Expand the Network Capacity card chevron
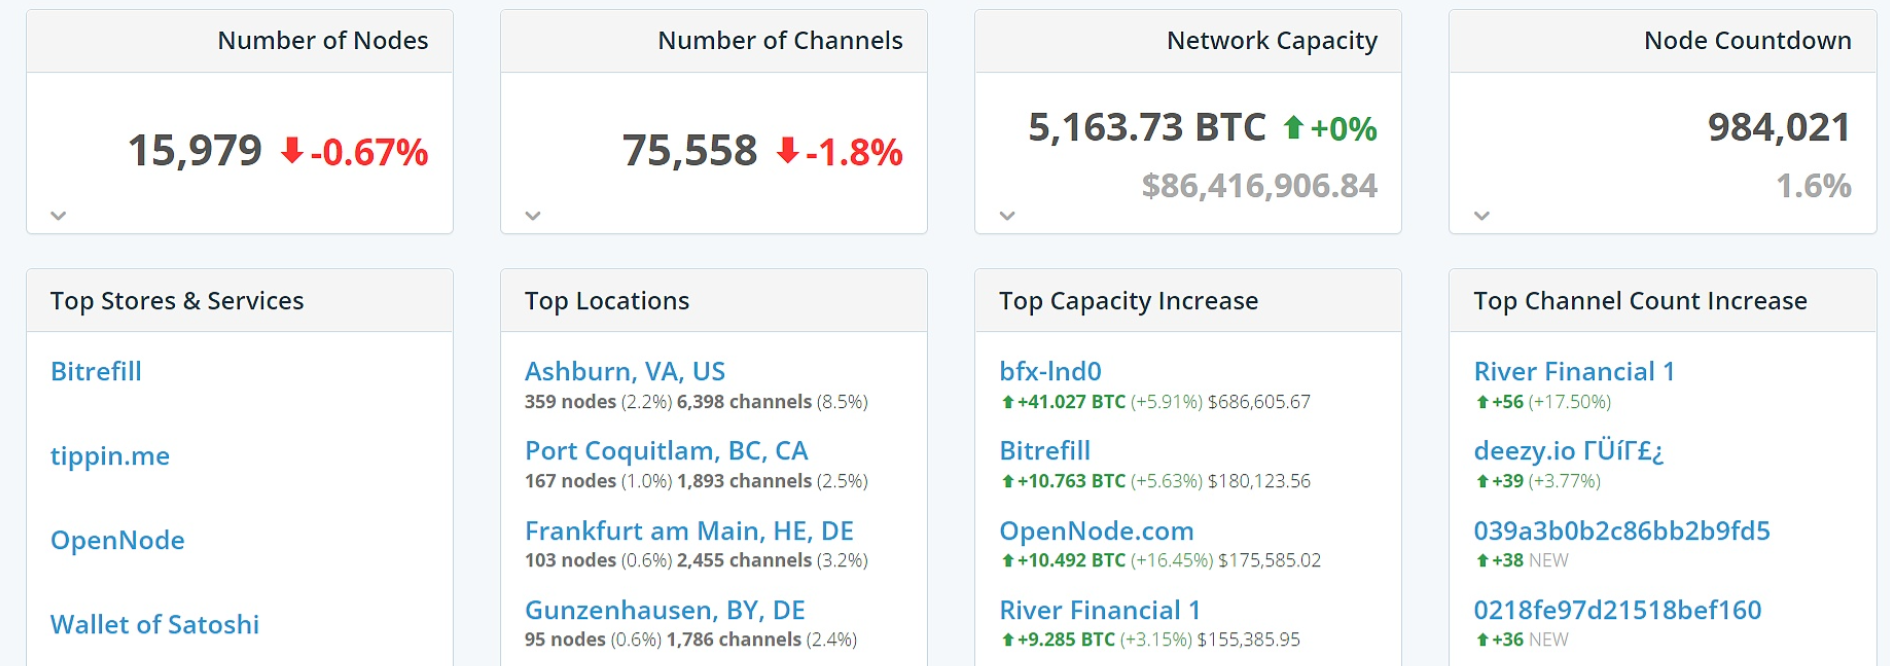The image size is (1890, 666). click(x=1007, y=215)
